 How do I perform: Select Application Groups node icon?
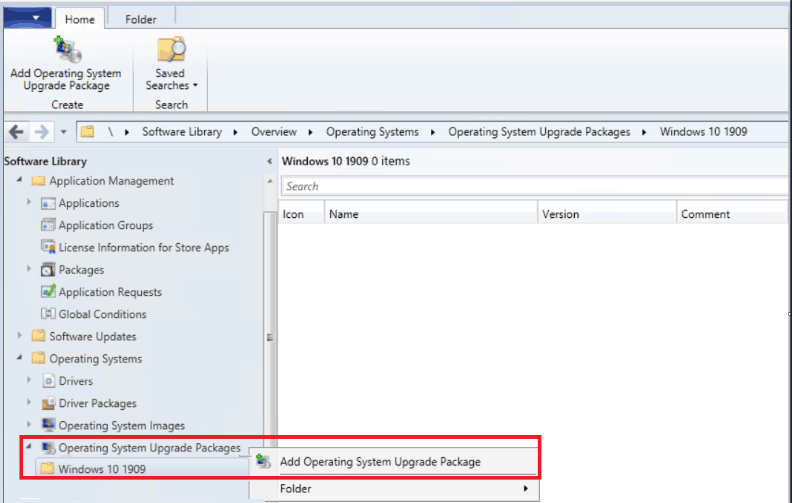[x=48, y=225]
